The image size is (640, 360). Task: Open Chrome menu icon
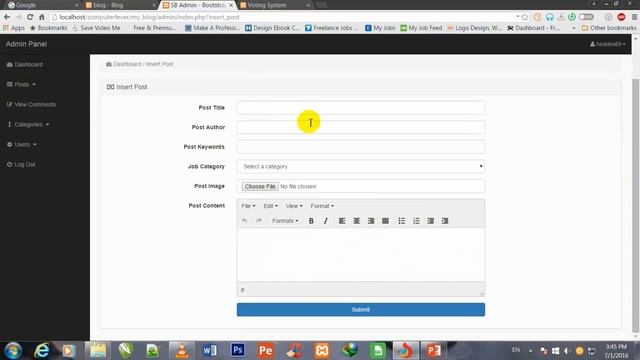pos(634,17)
